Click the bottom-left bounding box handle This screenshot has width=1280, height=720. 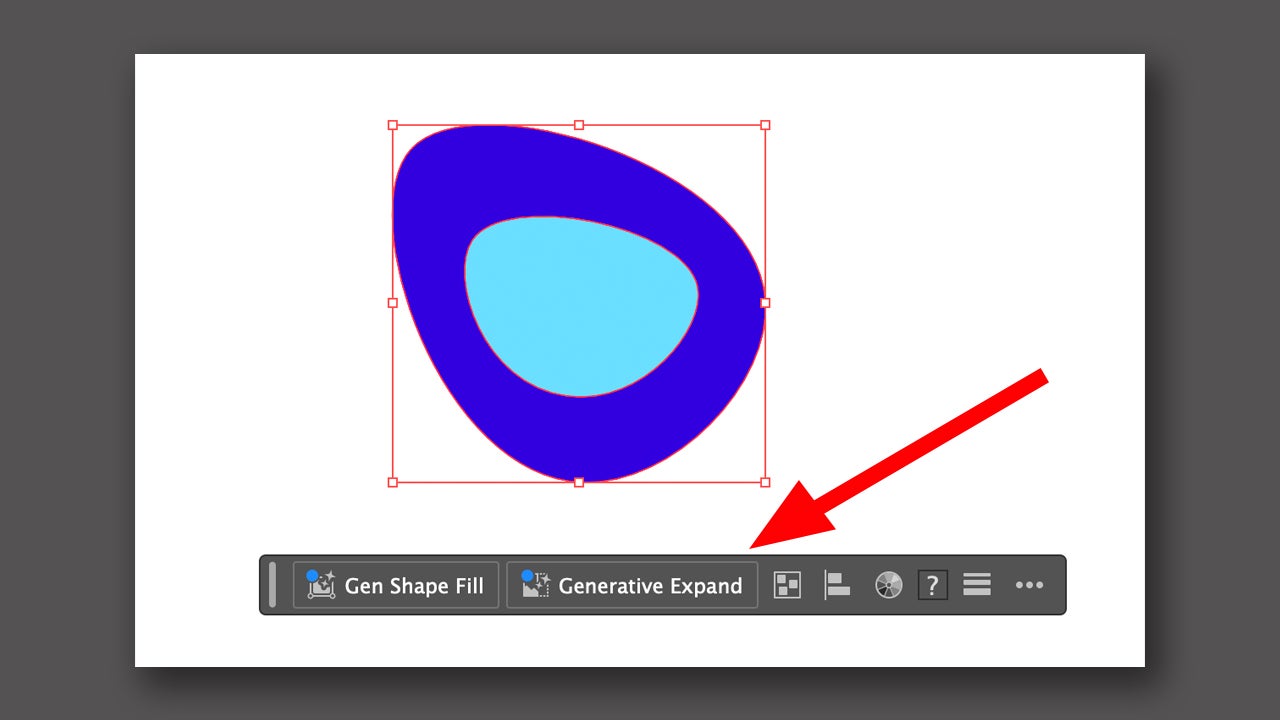coord(393,482)
